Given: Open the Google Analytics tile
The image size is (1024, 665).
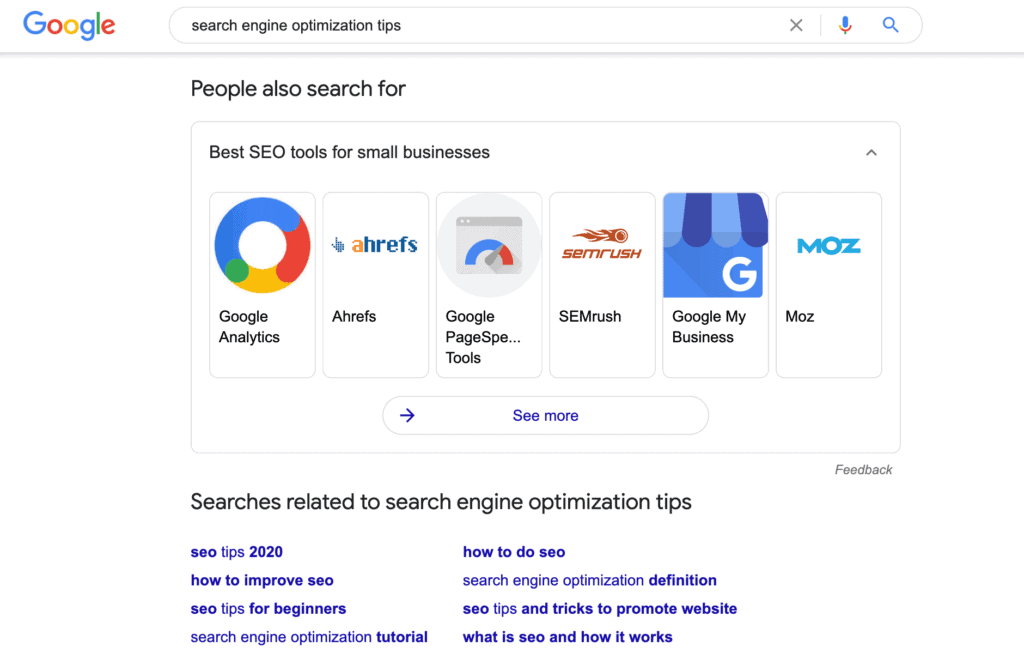Looking at the screenshot, I should pyautogui.click(x=262, y=284).
